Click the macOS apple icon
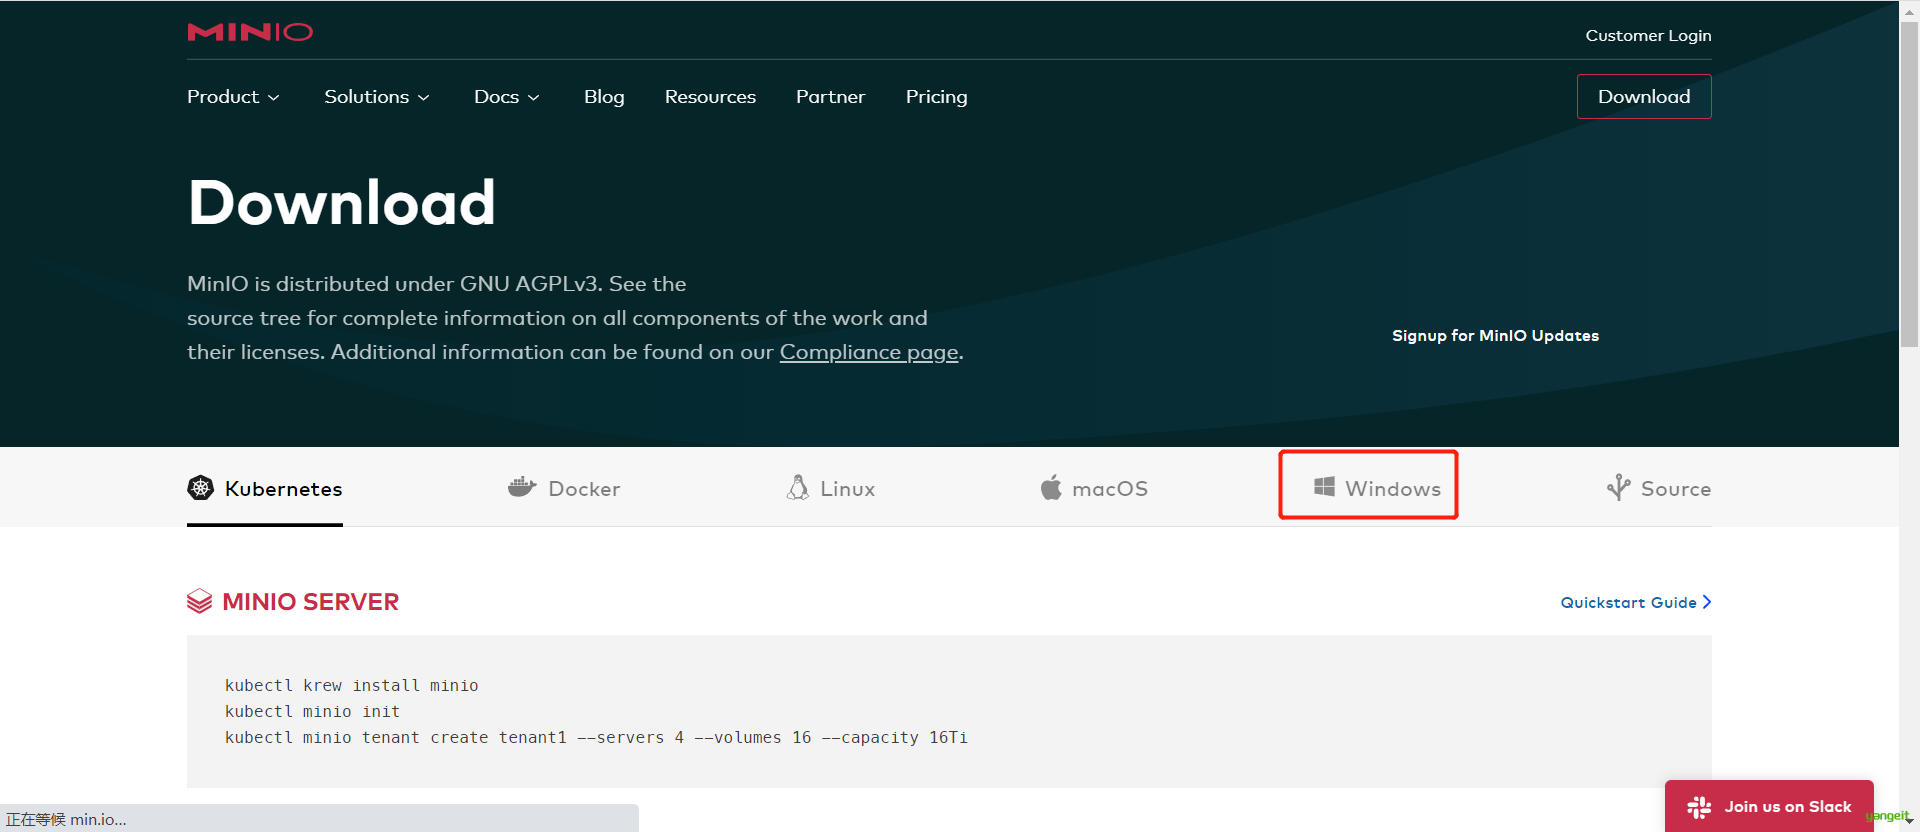This screenshot has width=1920, height=832. click(1051, 487)
